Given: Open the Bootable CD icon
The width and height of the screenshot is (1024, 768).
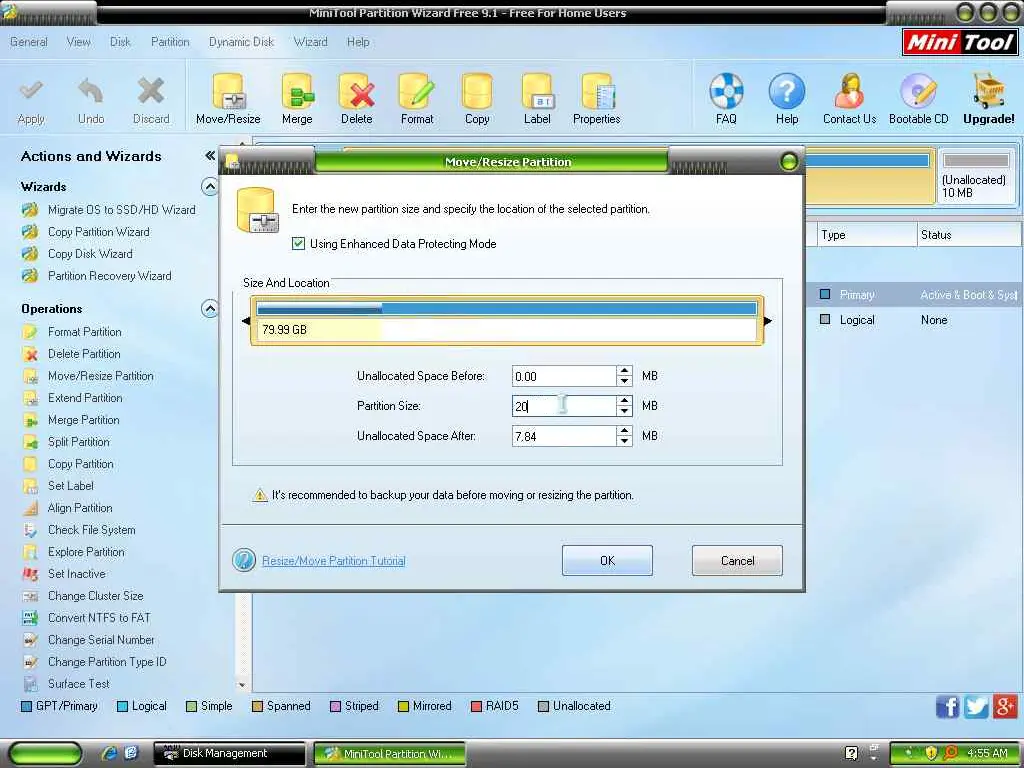Looking at the screenshot, I should (x=918, y=91).
